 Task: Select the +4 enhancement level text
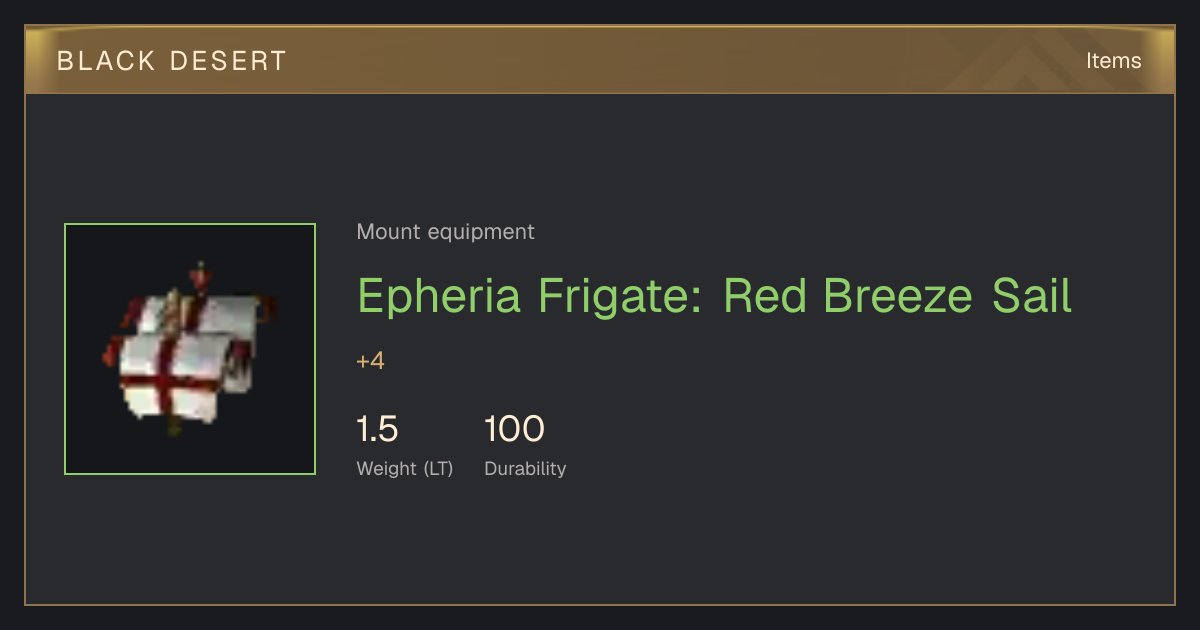click(370, 361)
